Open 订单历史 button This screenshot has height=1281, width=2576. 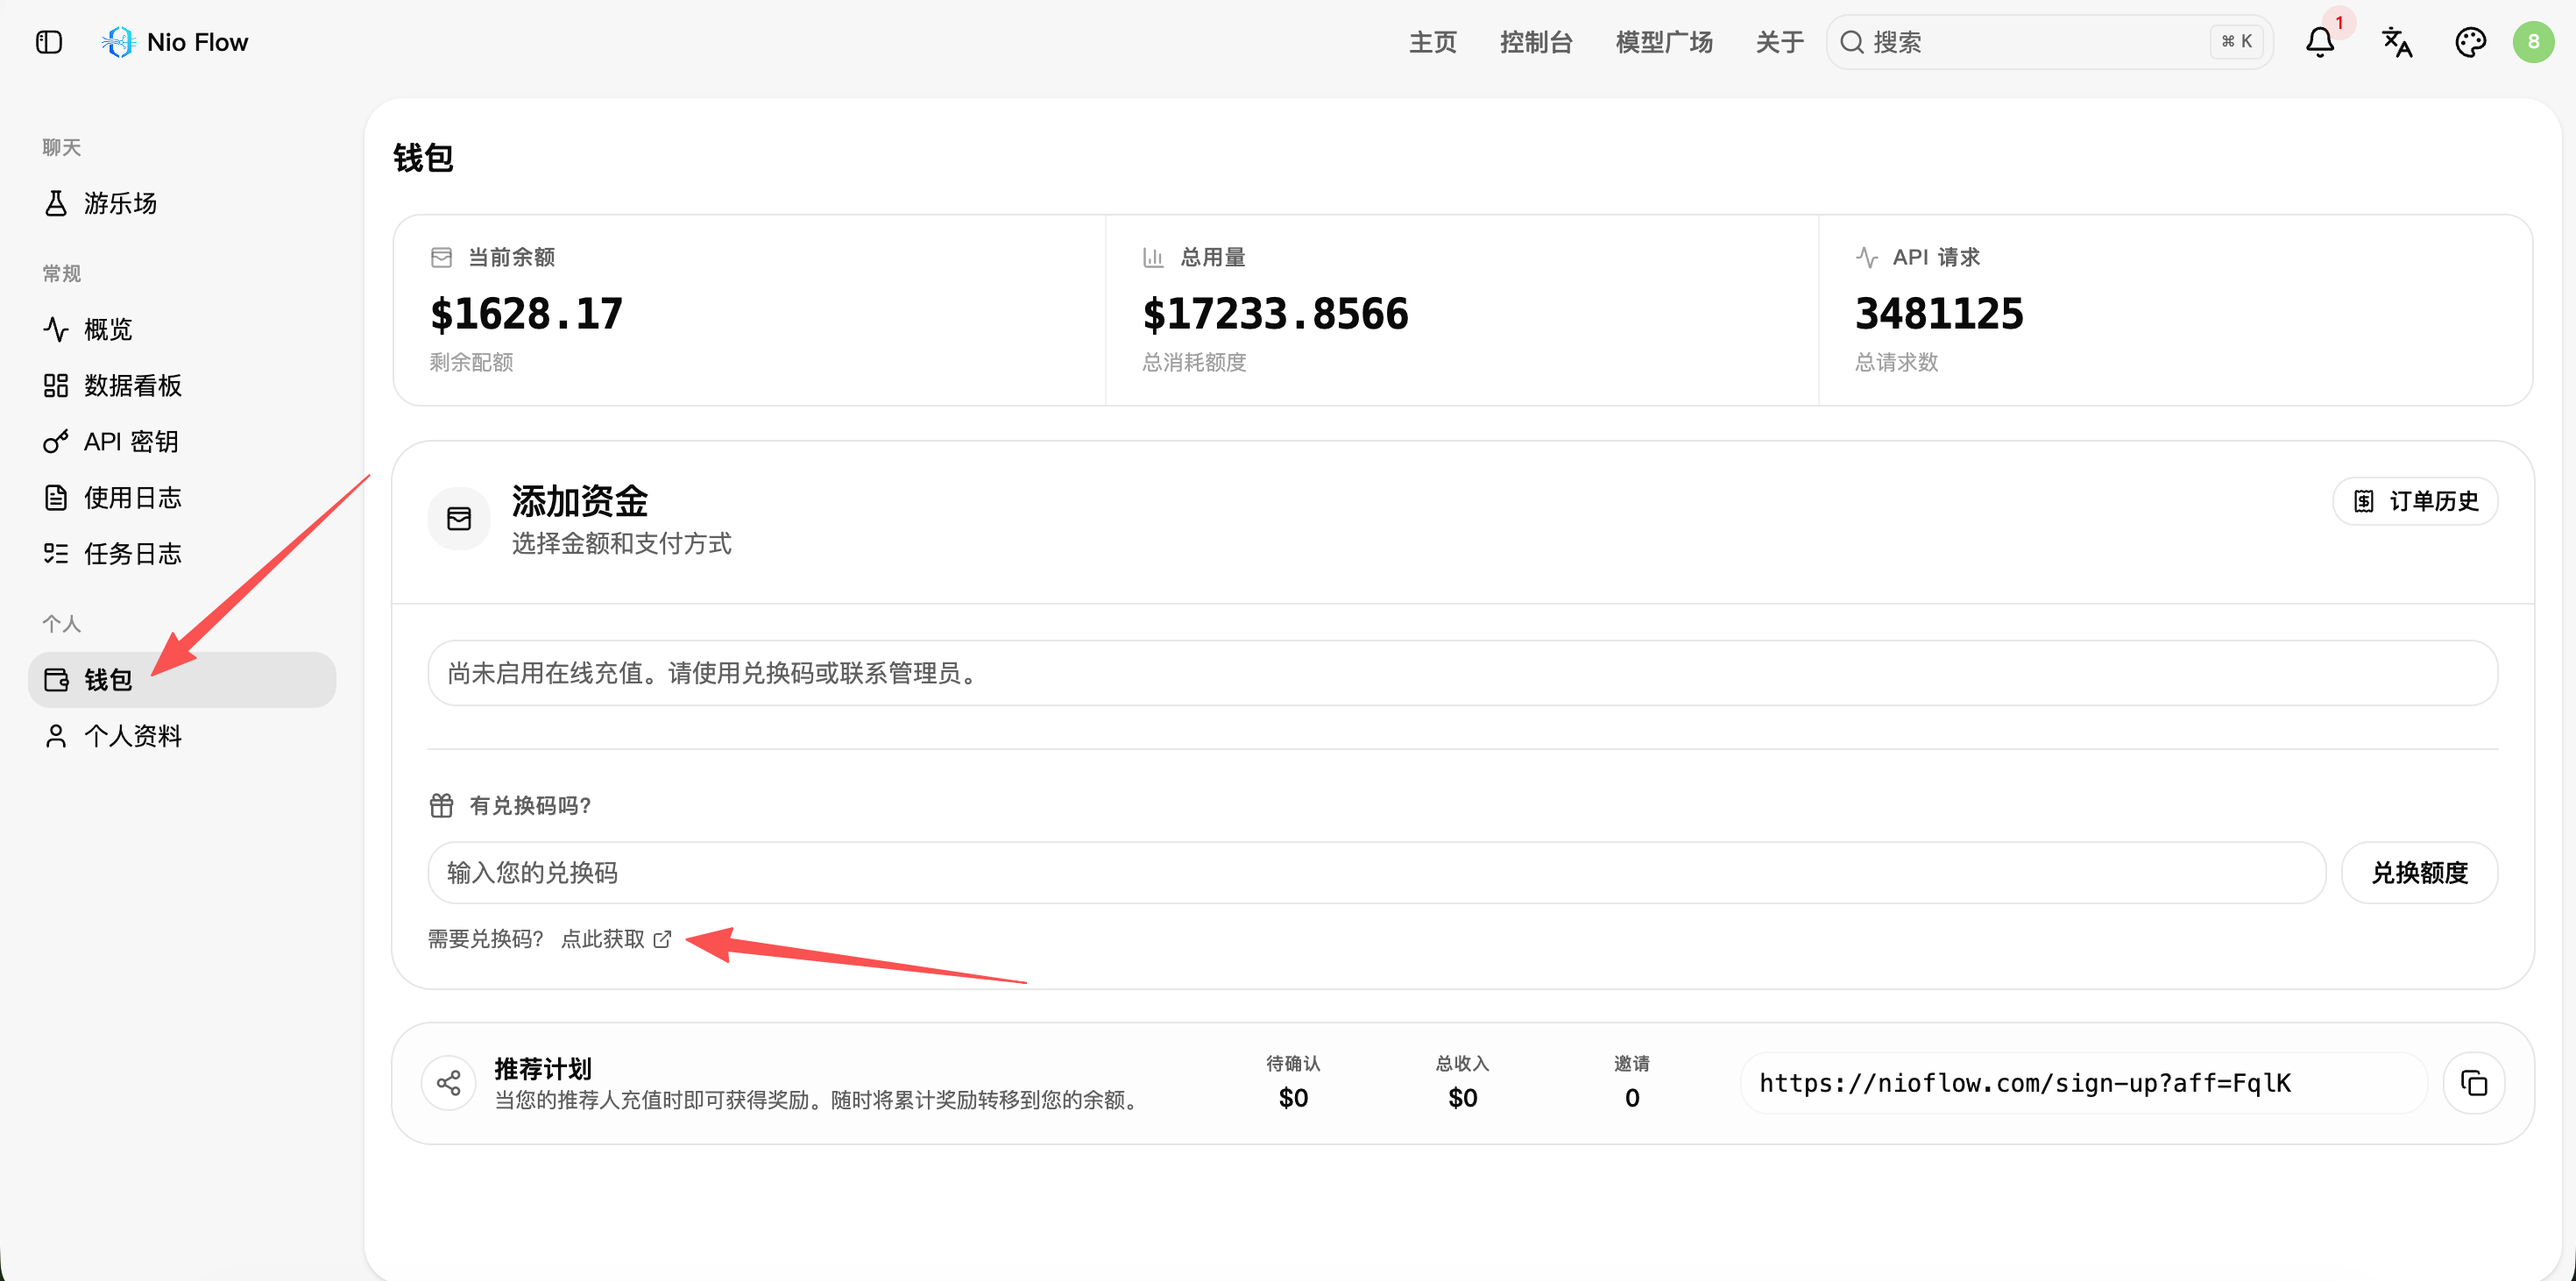tap(2415, 501)
